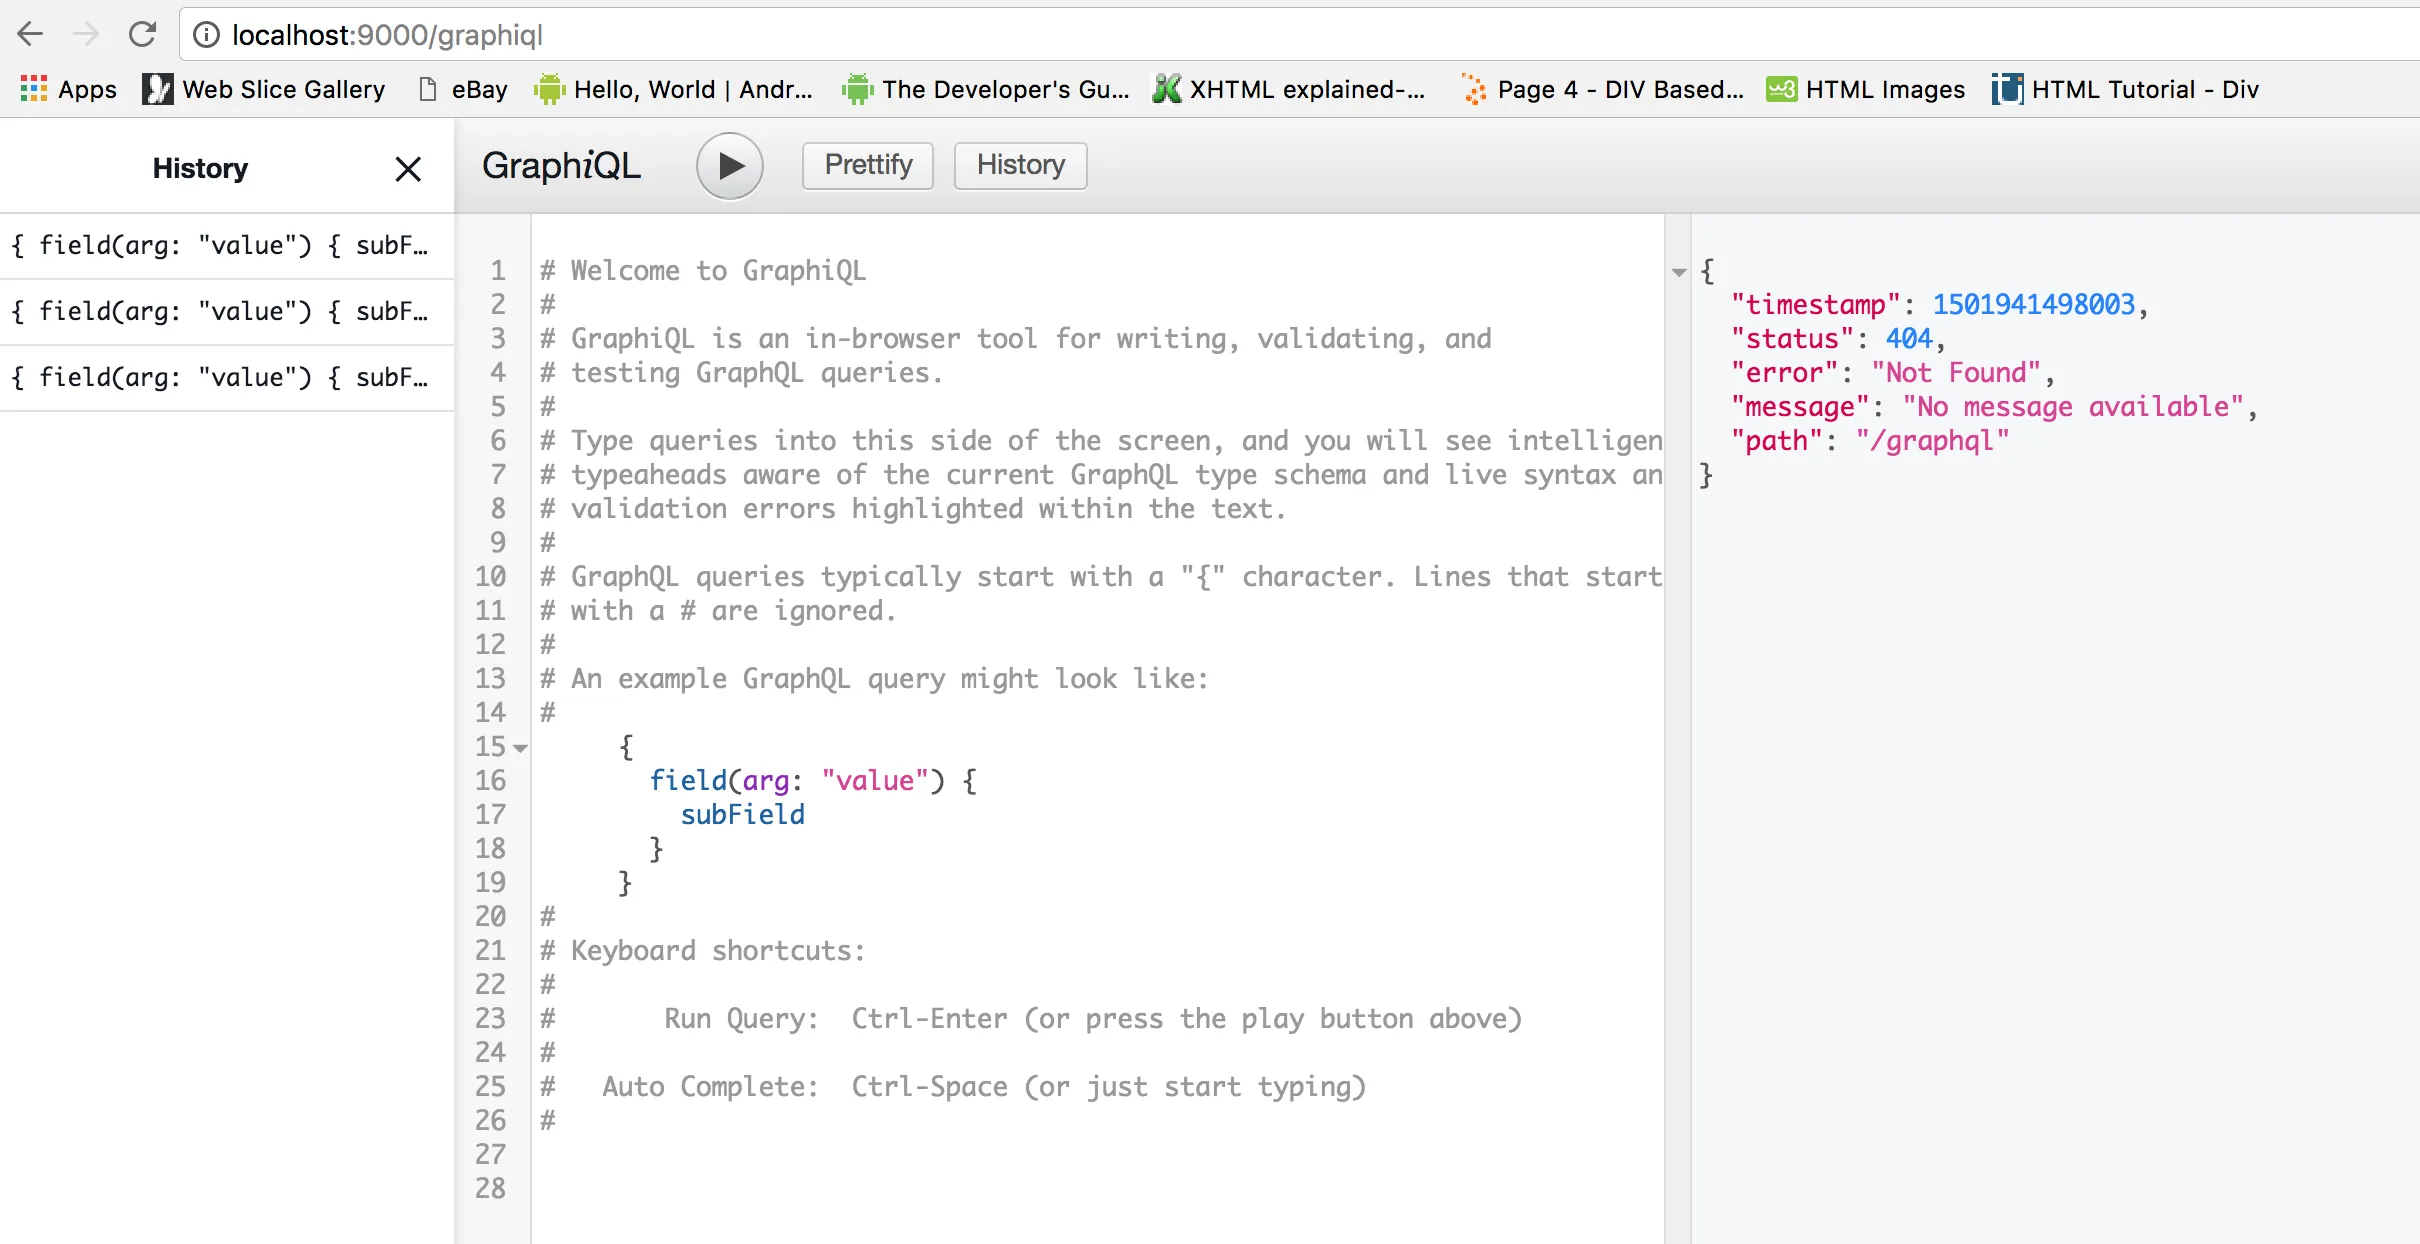Open the Apps grid bookmark
This screenshot has height=1244, width=2420.
(68, 89)
